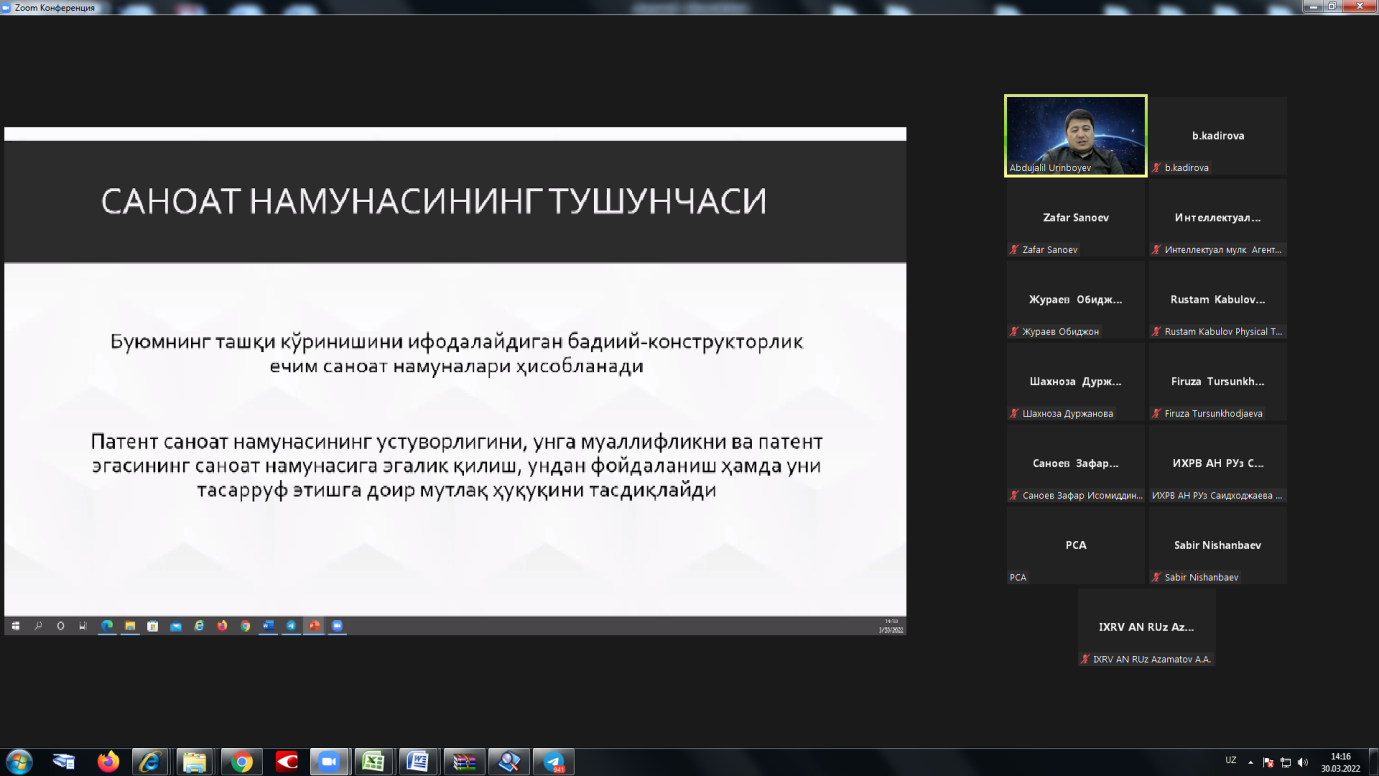Open Windows Explorer folder icon in taskbar
This screenshot has width=1379, height=776.
tap(195, 762)
